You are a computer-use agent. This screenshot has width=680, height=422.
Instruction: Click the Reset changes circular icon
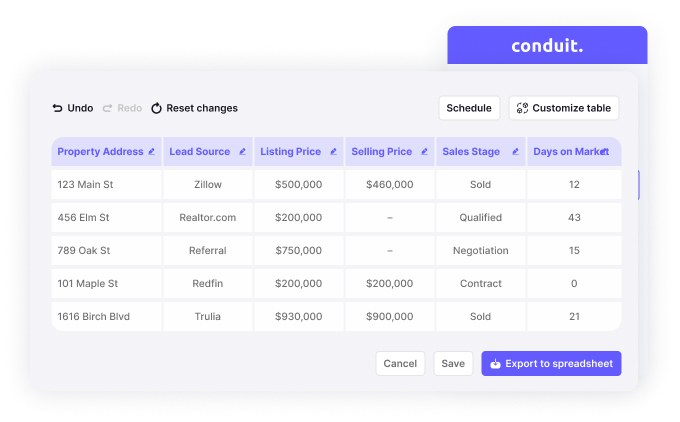click(156, 108)
